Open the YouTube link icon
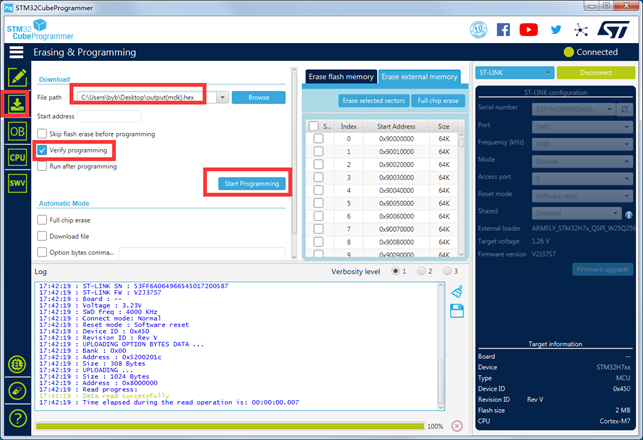The width and height of the screenshot is (643, 440). click(529, 30)
